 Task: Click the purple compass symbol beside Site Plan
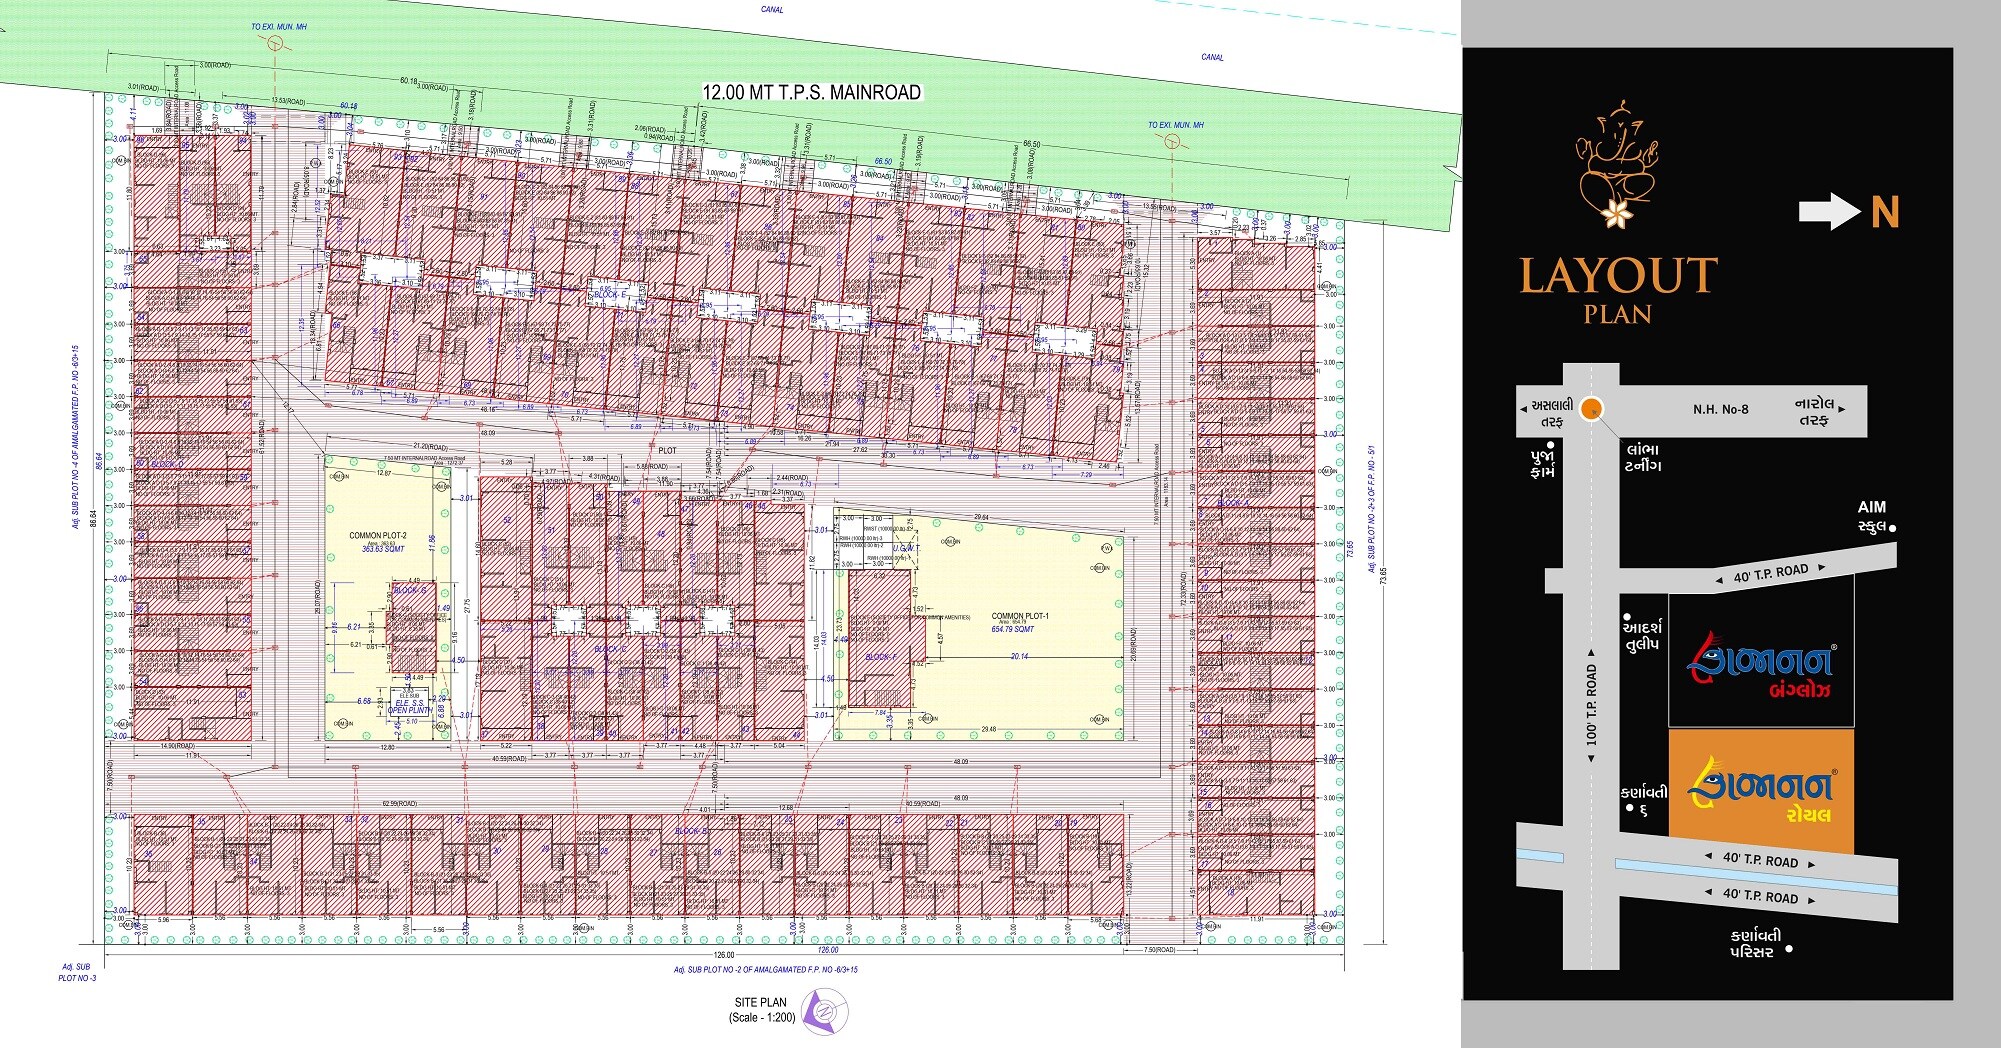click(824, 1012)
